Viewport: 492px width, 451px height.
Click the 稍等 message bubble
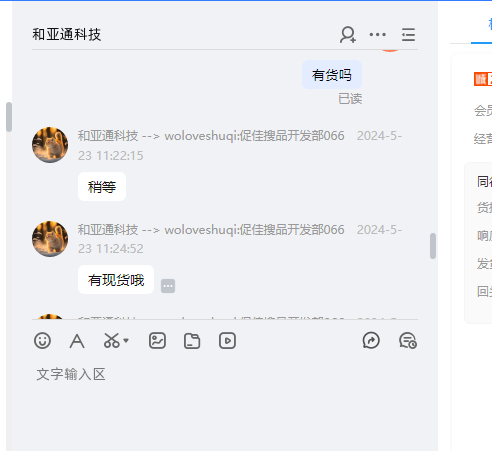point(102,187)
